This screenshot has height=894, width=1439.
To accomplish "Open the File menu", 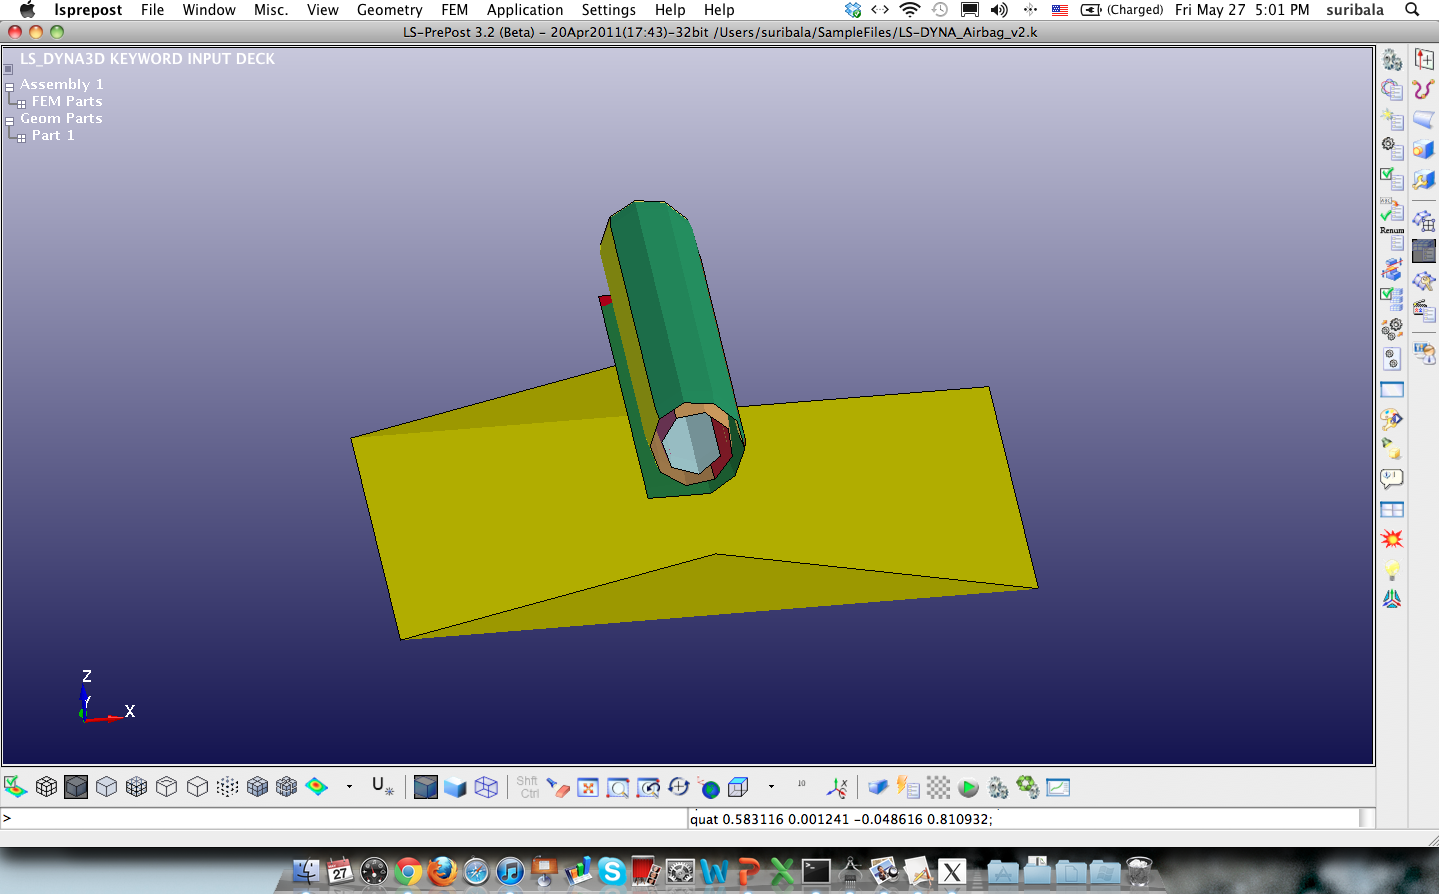I will [152, 10].
